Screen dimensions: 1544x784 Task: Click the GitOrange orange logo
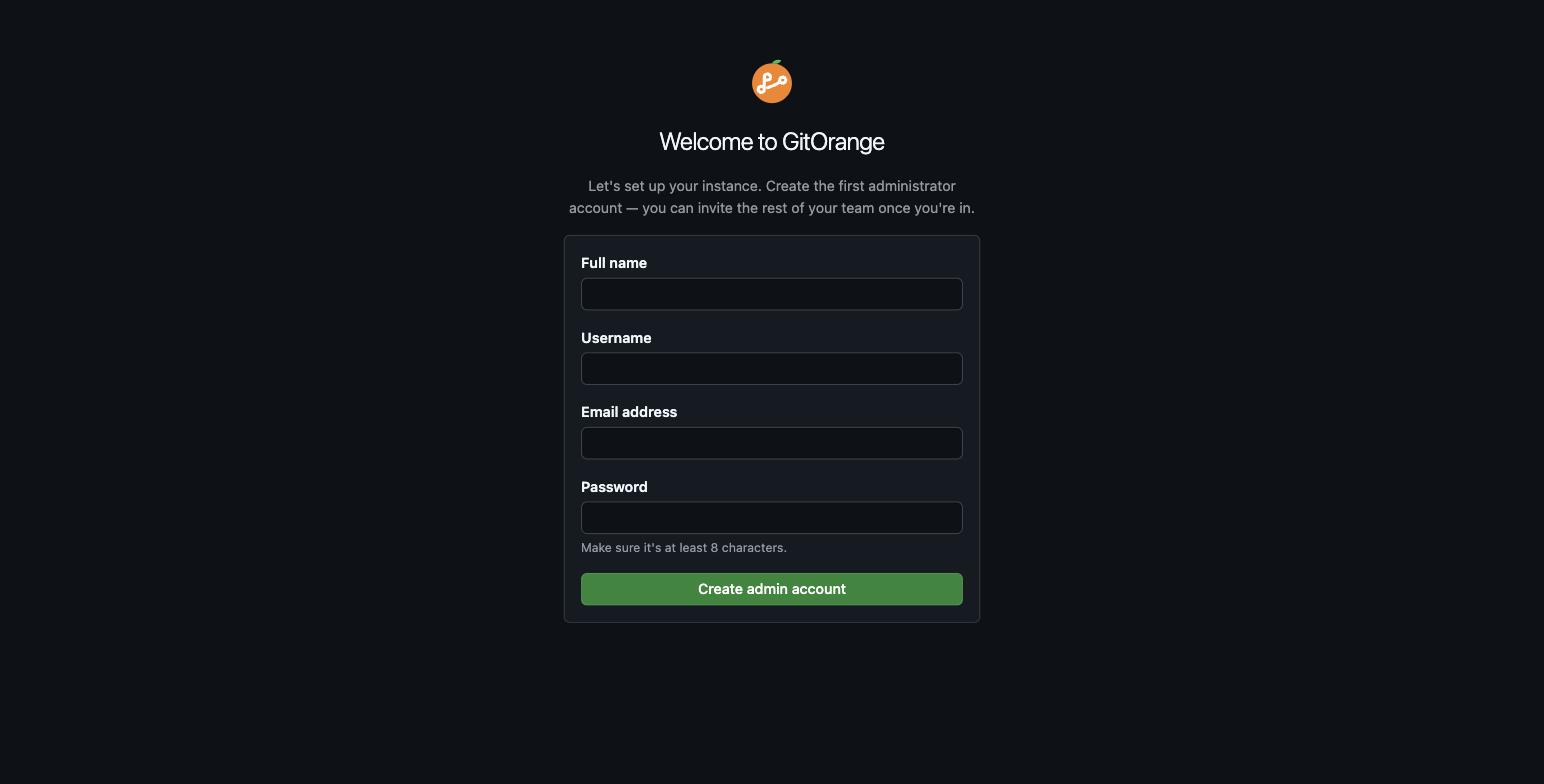[x=772, y=82]
